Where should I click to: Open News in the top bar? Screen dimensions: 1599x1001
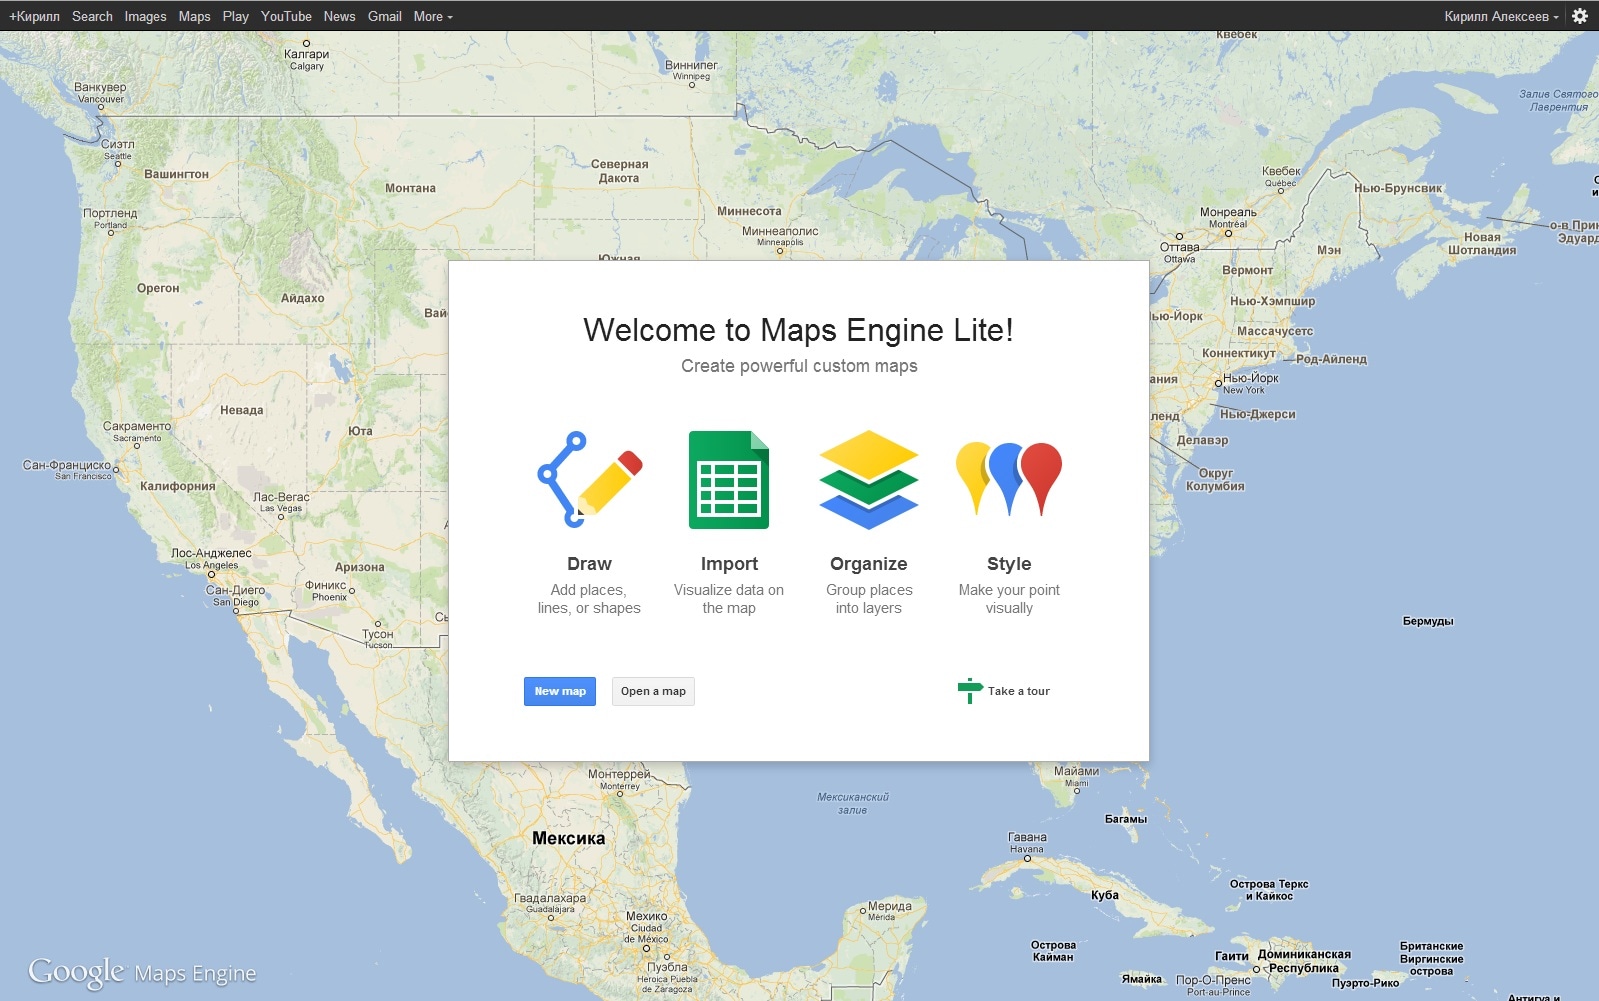click(339, 16)
